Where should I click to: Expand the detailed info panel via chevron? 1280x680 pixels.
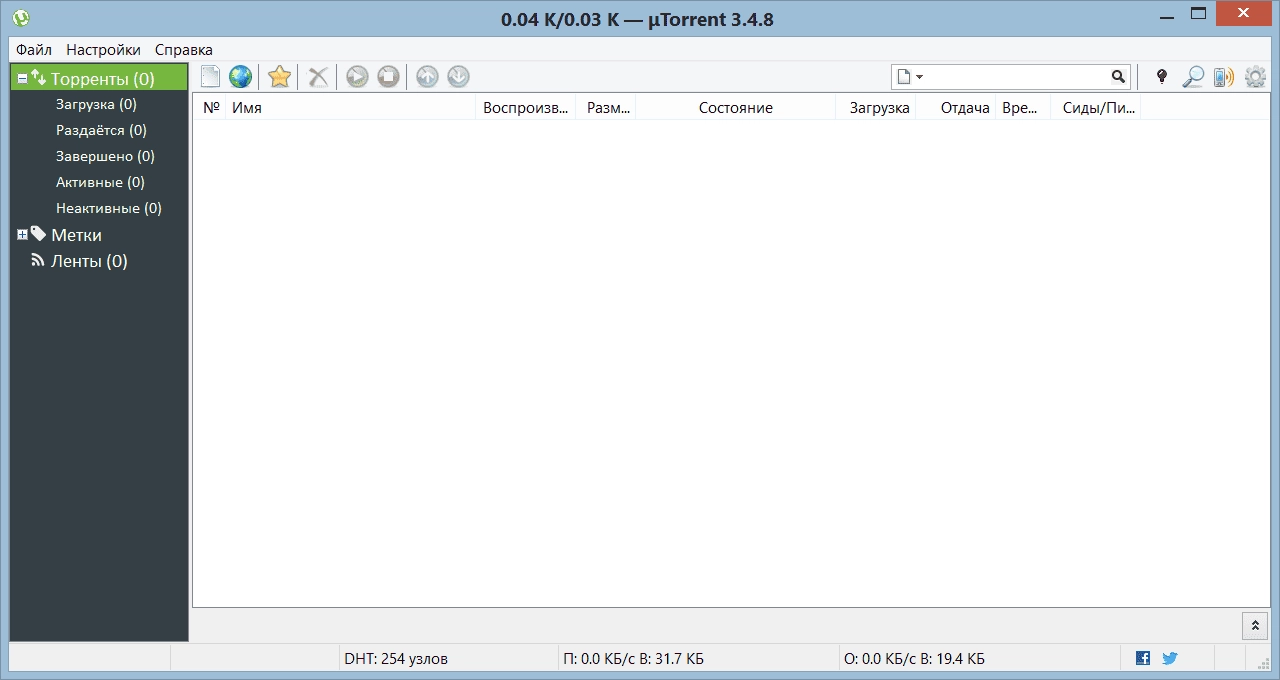click(1255, 625)
